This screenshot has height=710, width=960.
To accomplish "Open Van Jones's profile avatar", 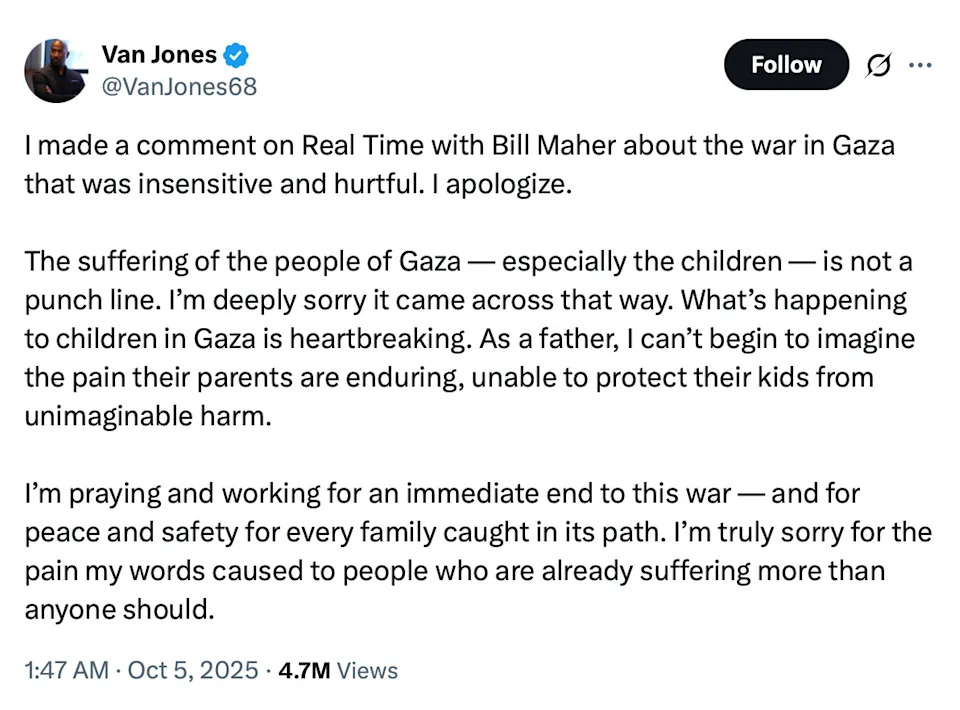I will [56, 70].
